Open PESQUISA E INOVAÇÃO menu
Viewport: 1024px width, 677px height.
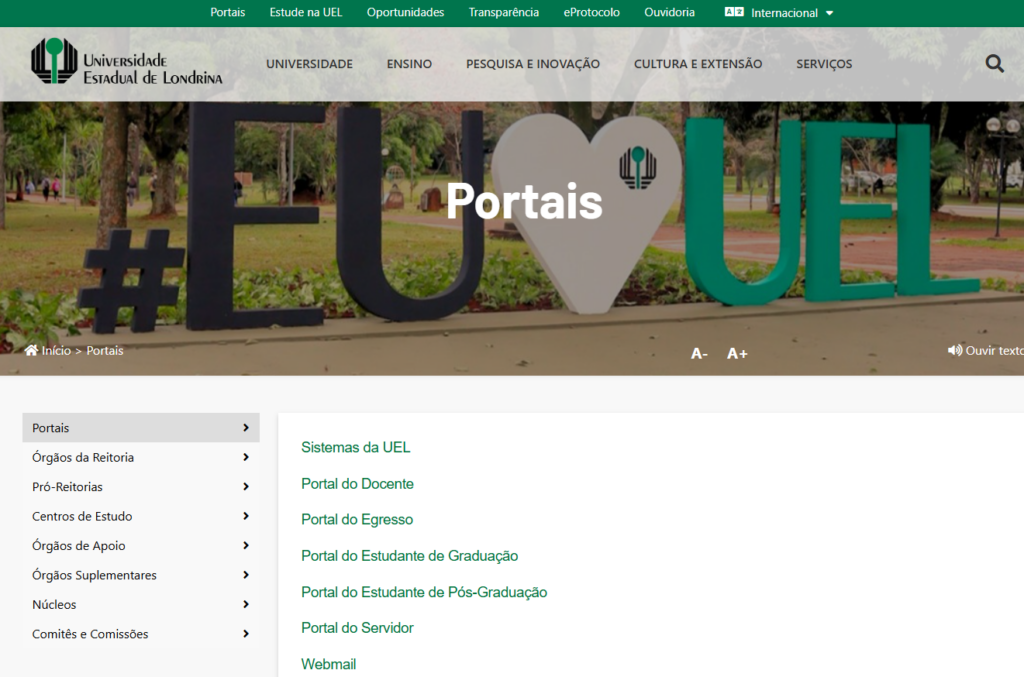click(532, 64)
